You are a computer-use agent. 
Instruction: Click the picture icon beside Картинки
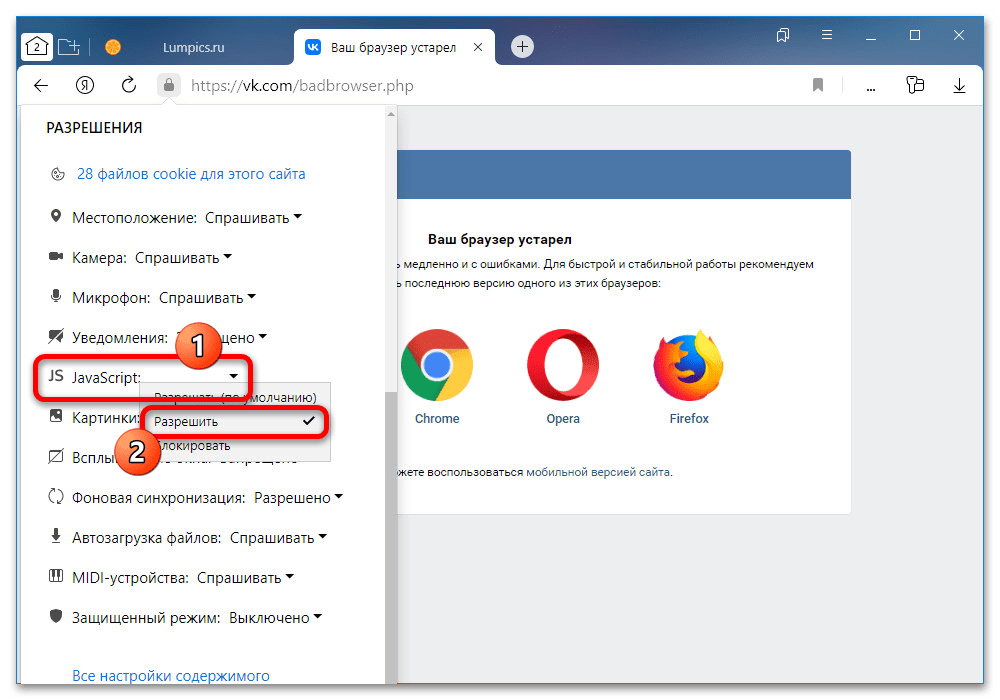56,416
